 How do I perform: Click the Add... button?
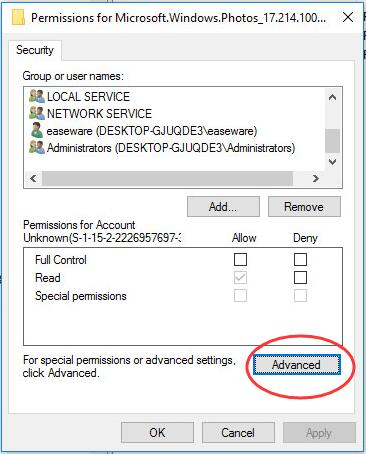[x=223, y=207]
